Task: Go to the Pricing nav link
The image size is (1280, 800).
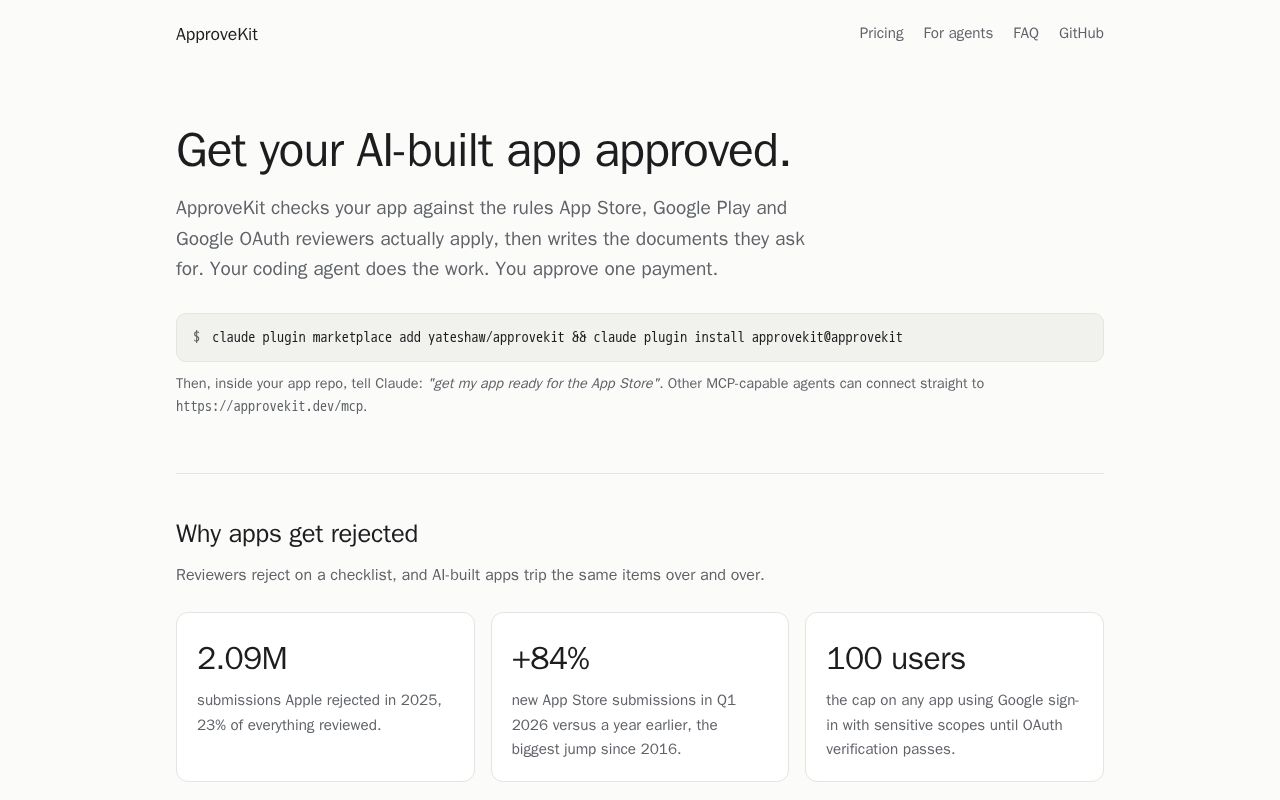Action: [x=881, y=33]
